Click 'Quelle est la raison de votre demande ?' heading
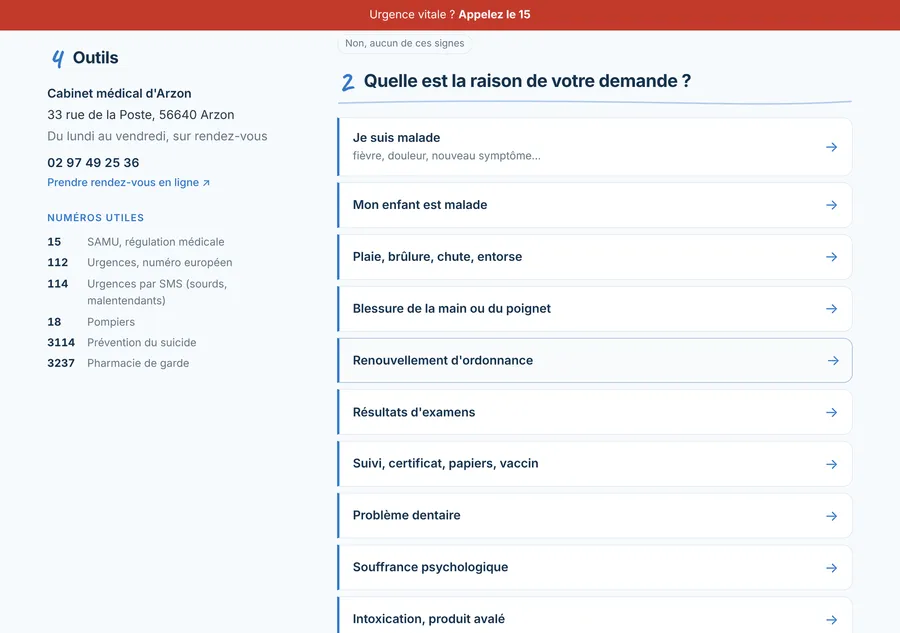 point(527,81)
